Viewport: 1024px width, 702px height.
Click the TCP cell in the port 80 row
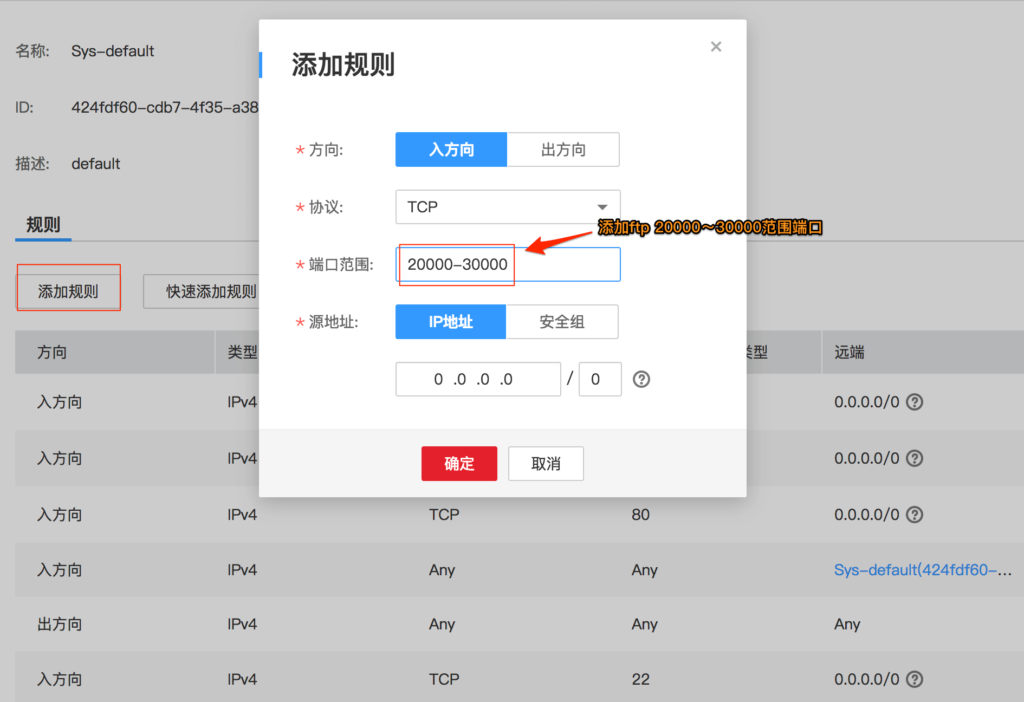(444, 515)
